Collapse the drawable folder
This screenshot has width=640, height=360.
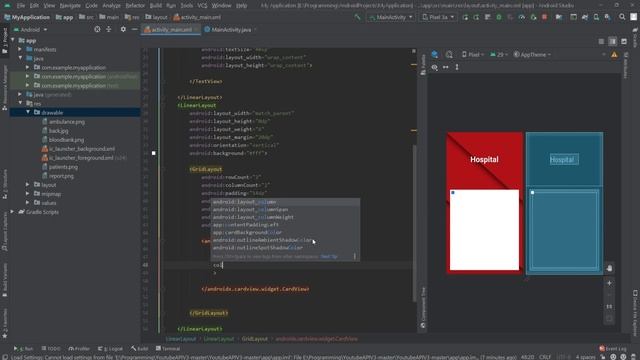point(28,112)
